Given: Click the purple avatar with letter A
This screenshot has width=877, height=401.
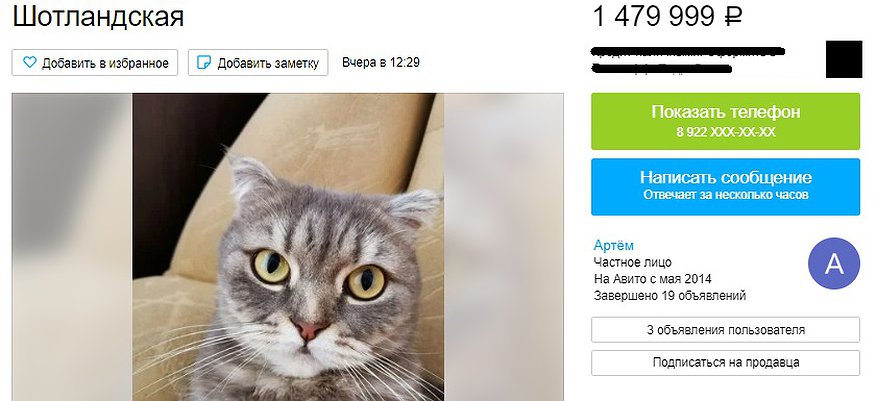Looking at the screenshot, I should coord(833,263).
